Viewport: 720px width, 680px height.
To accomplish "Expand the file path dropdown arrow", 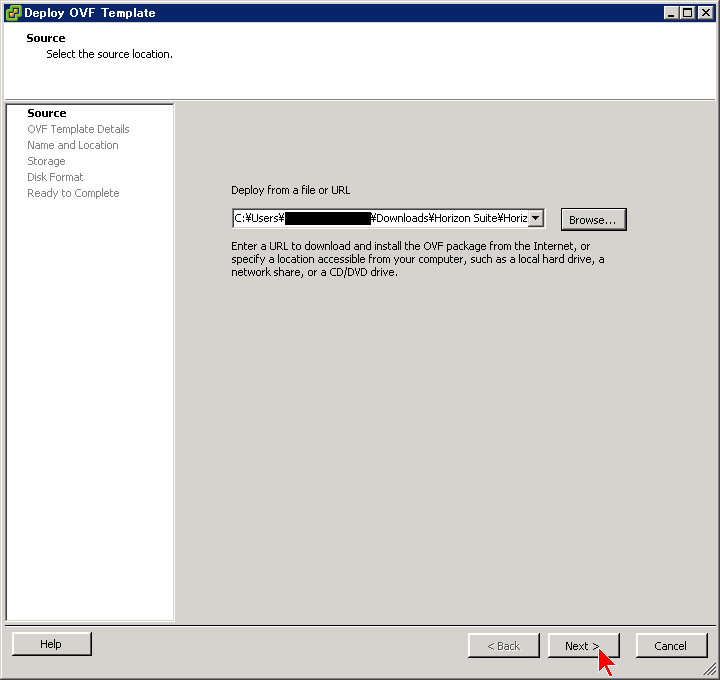I will pos(536,218).
